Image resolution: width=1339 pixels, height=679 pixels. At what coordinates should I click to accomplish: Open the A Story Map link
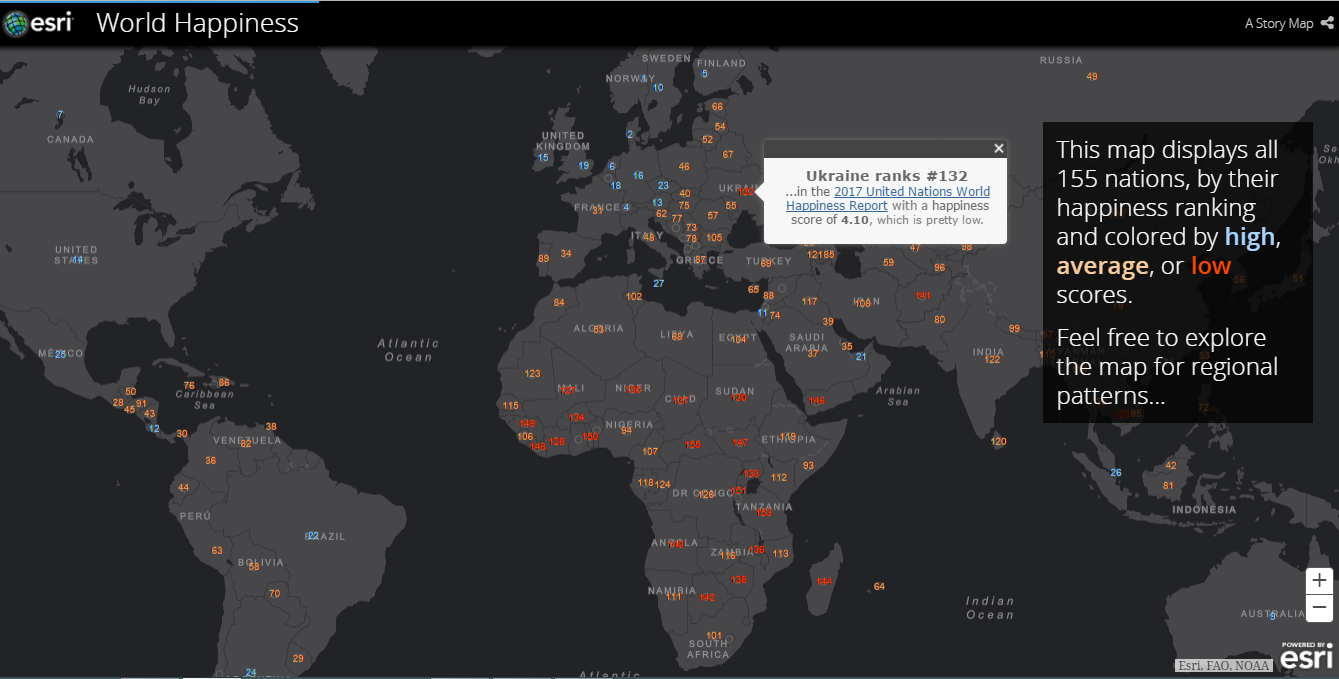point(1278,23)
